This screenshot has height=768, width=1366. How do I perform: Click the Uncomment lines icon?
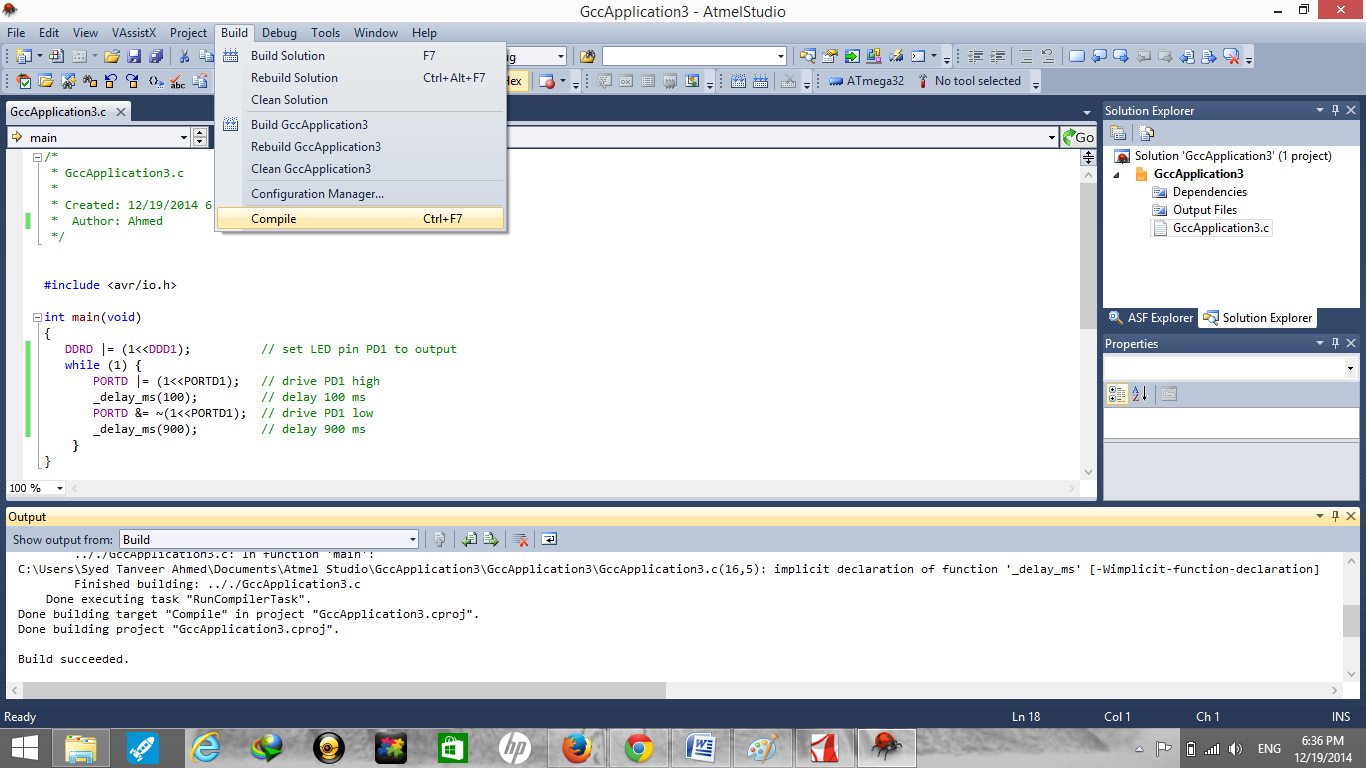[1047, 57]
